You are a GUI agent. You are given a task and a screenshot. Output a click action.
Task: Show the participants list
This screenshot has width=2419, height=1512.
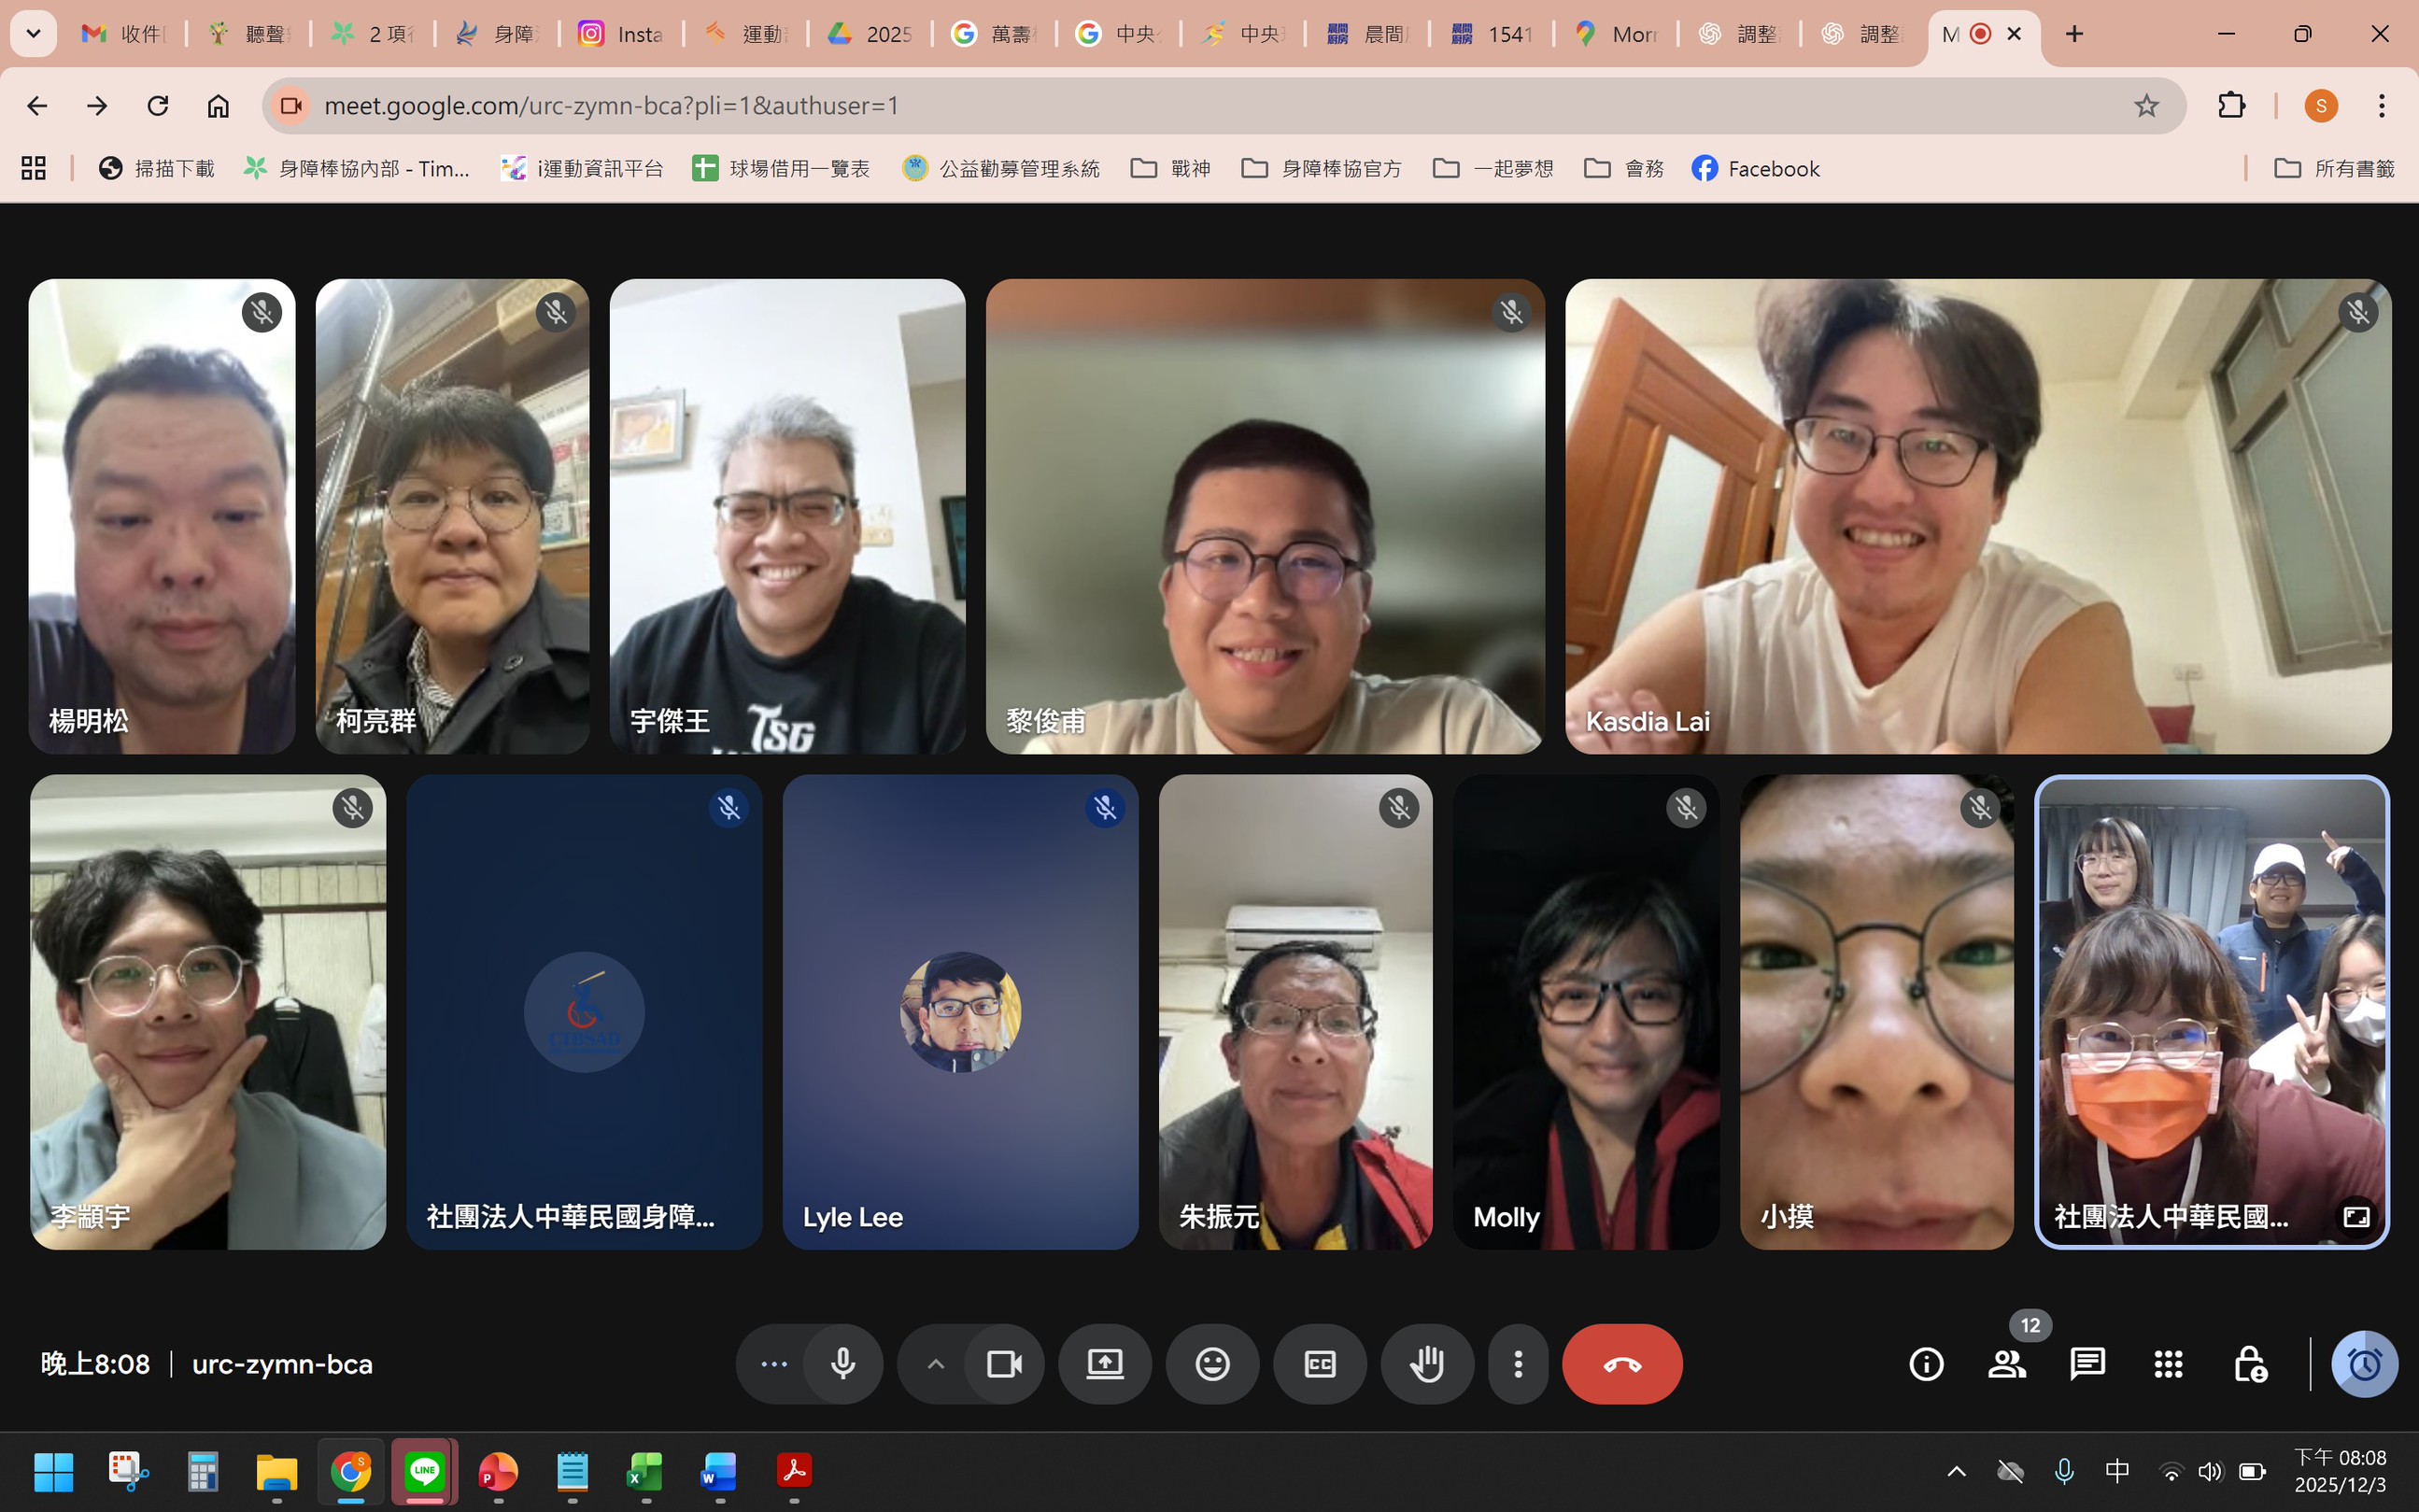pyautogui.click(x=2006, y=1364)
